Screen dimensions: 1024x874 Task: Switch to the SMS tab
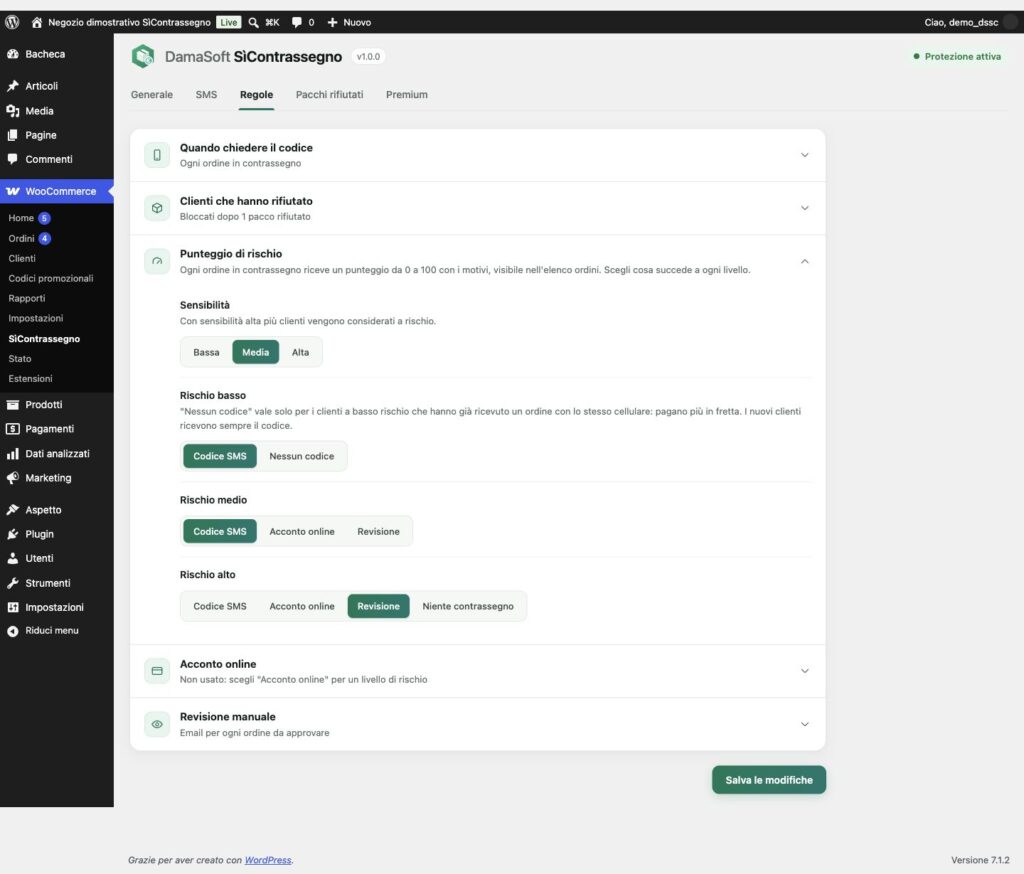(206, 95)
